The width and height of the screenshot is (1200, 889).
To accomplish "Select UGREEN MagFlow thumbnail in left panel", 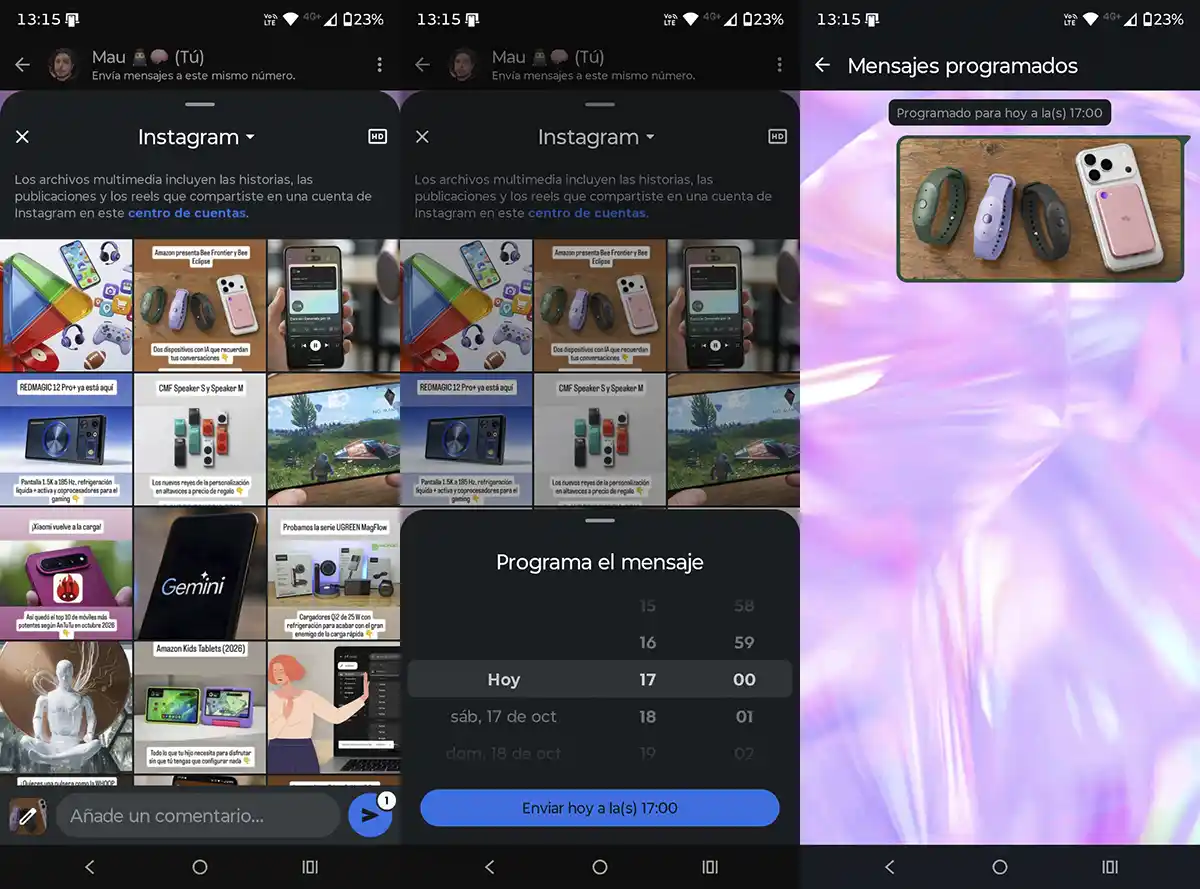I will coord(334,573).
